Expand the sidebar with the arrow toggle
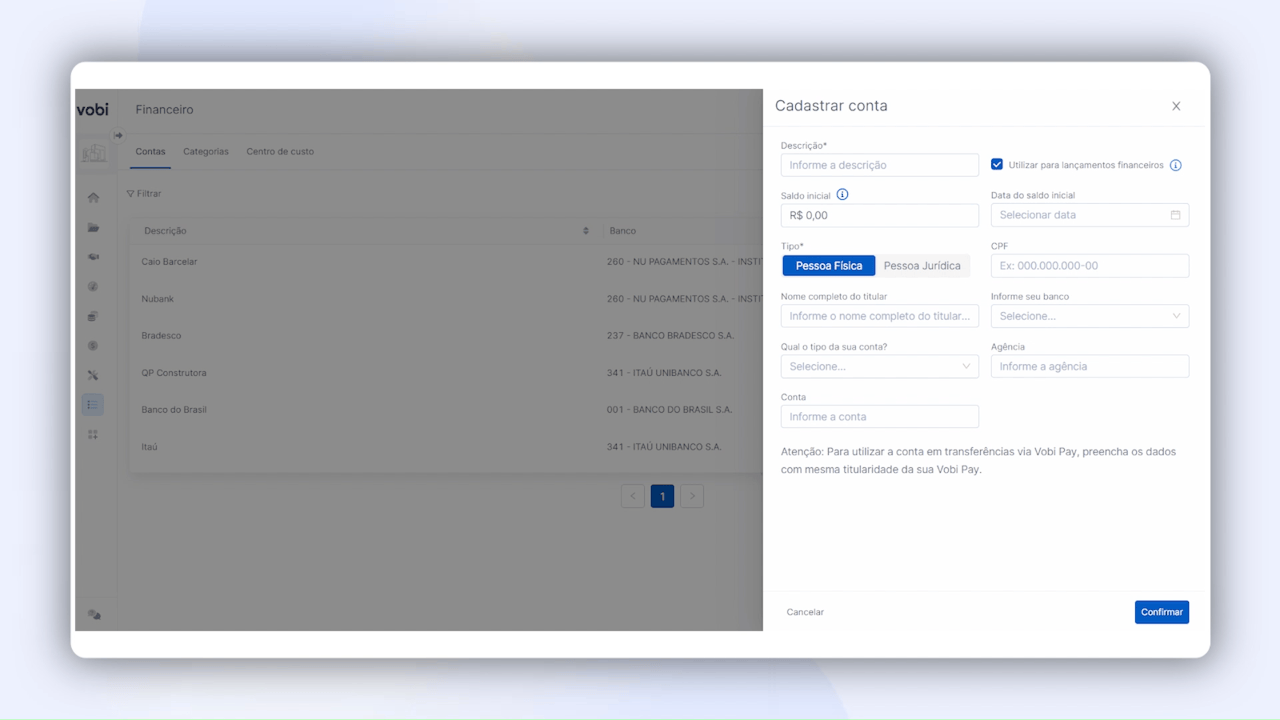1280x720 pixels. [117, 136]
